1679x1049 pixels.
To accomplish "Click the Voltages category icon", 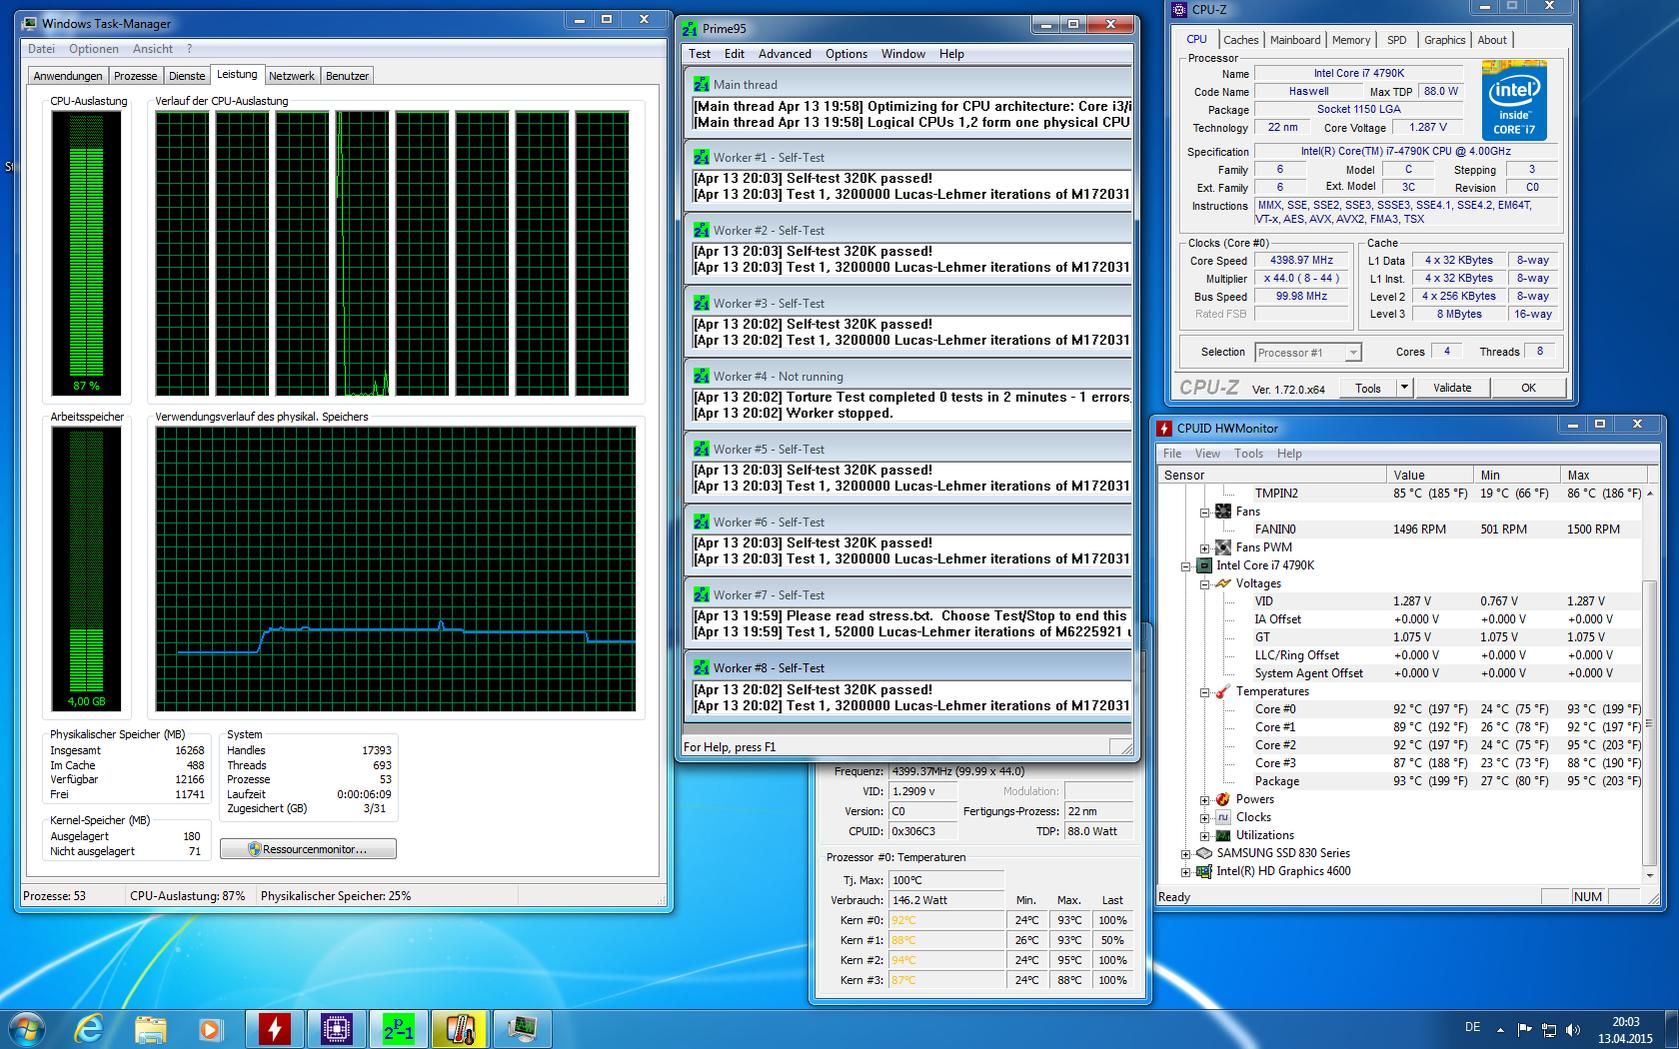I will pyautogui.click(x=1223, y=583).
